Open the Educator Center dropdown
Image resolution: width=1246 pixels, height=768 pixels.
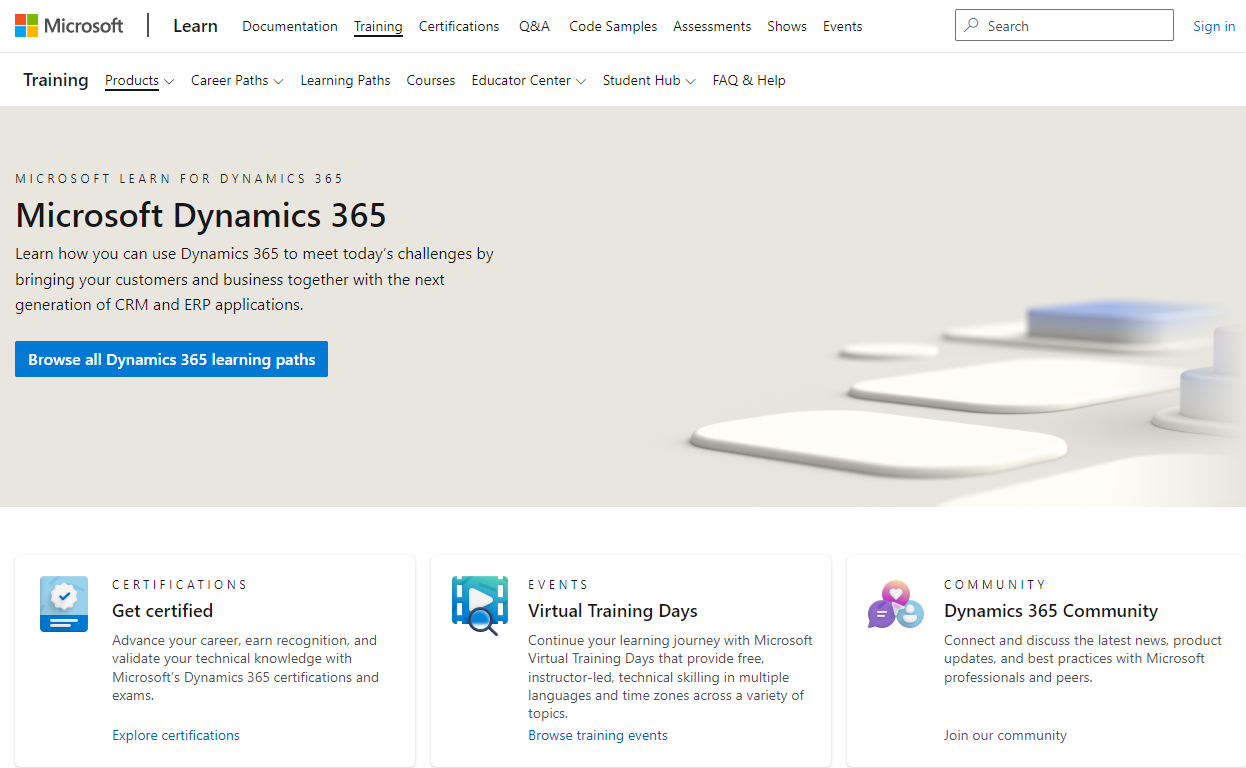click(x=528, y=81)
